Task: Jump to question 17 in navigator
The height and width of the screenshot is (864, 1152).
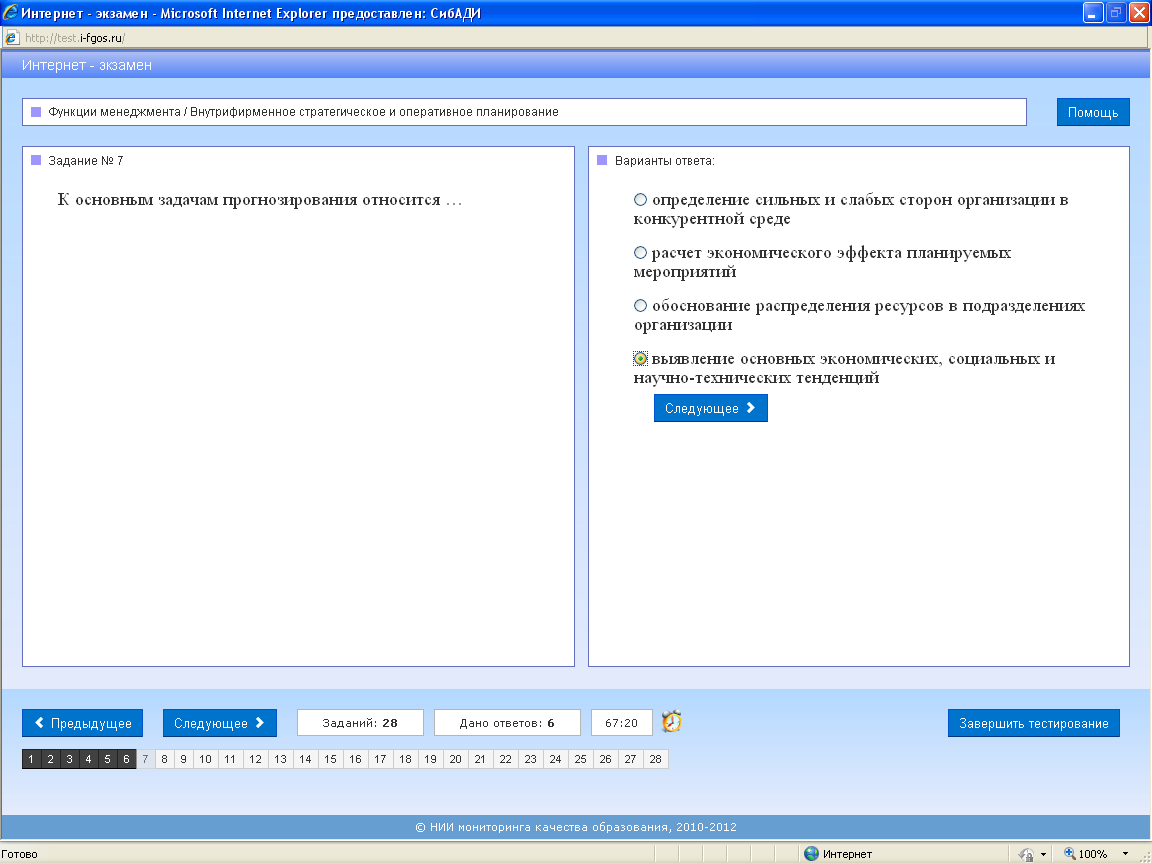Action: (x=380, y=759)
